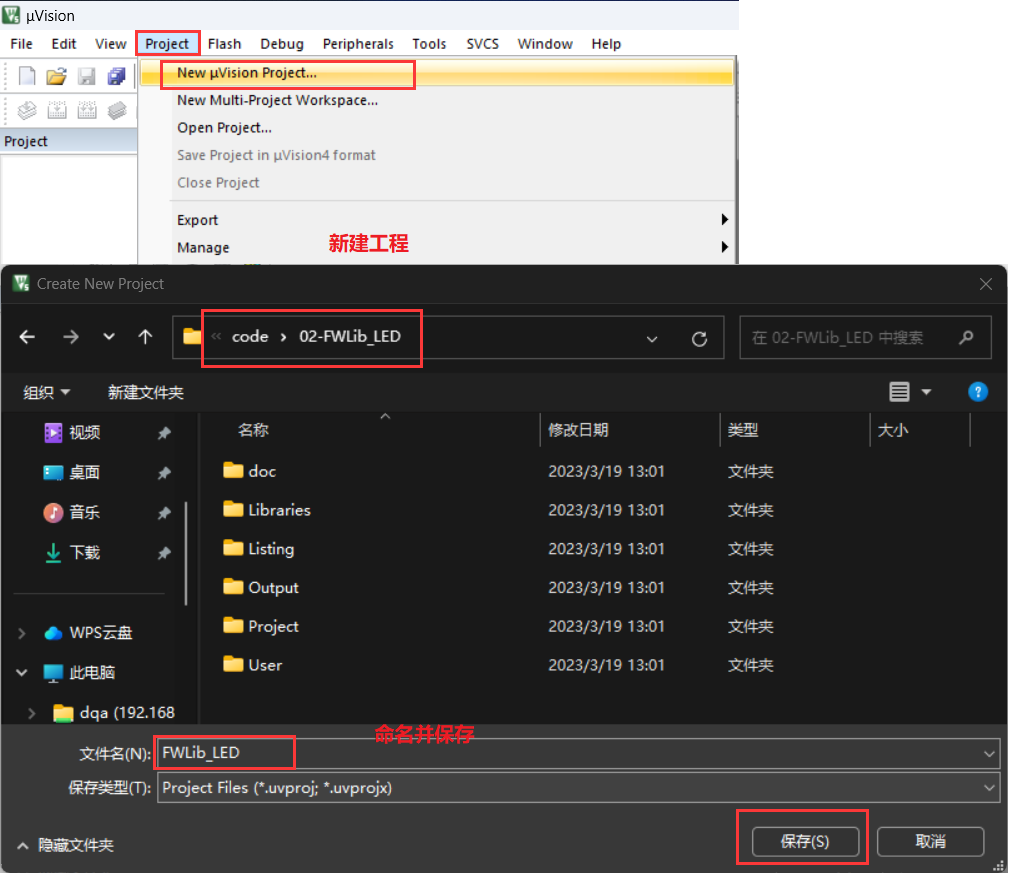This screenshot has width=1009, height=873.
Task: Close the Create New Project dialog
Action: click(x=985, y=284)
